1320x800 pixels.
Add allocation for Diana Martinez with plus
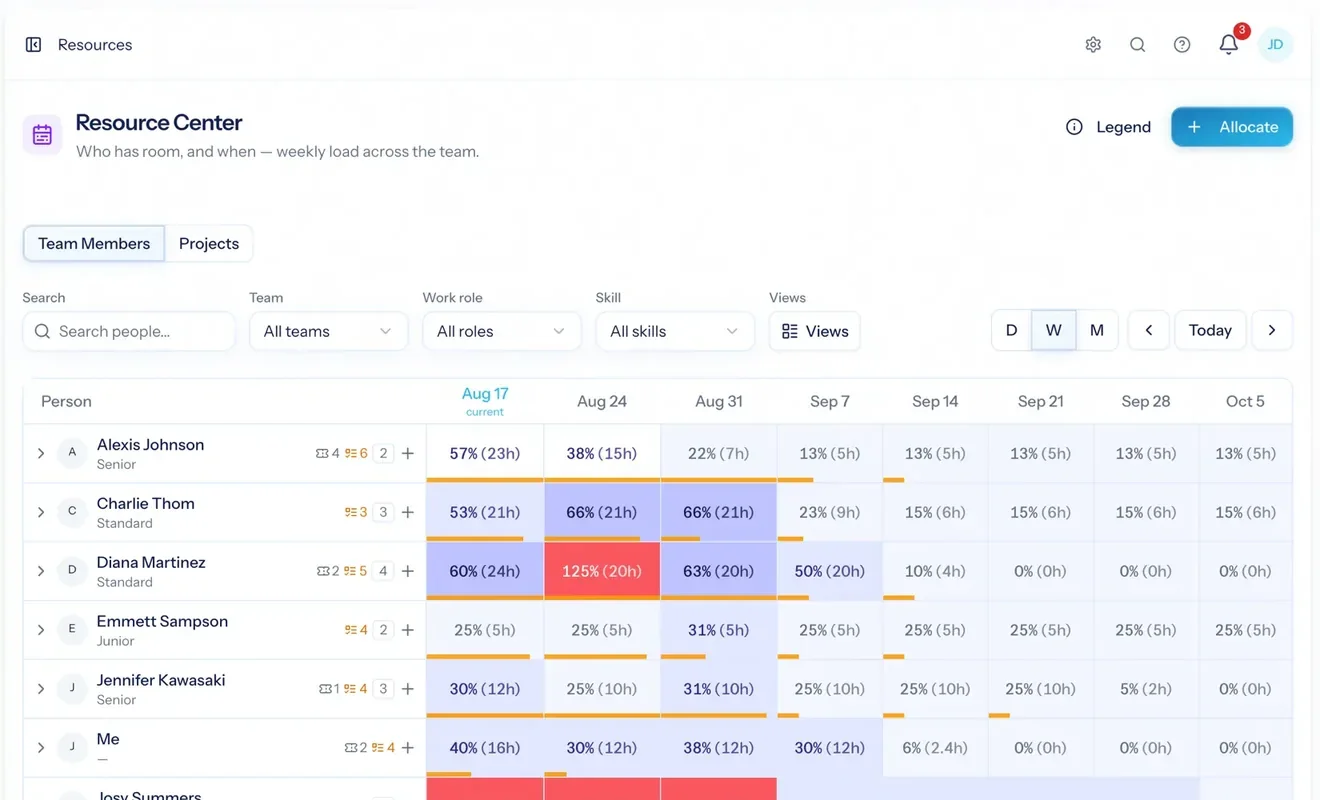click(408, 572)
